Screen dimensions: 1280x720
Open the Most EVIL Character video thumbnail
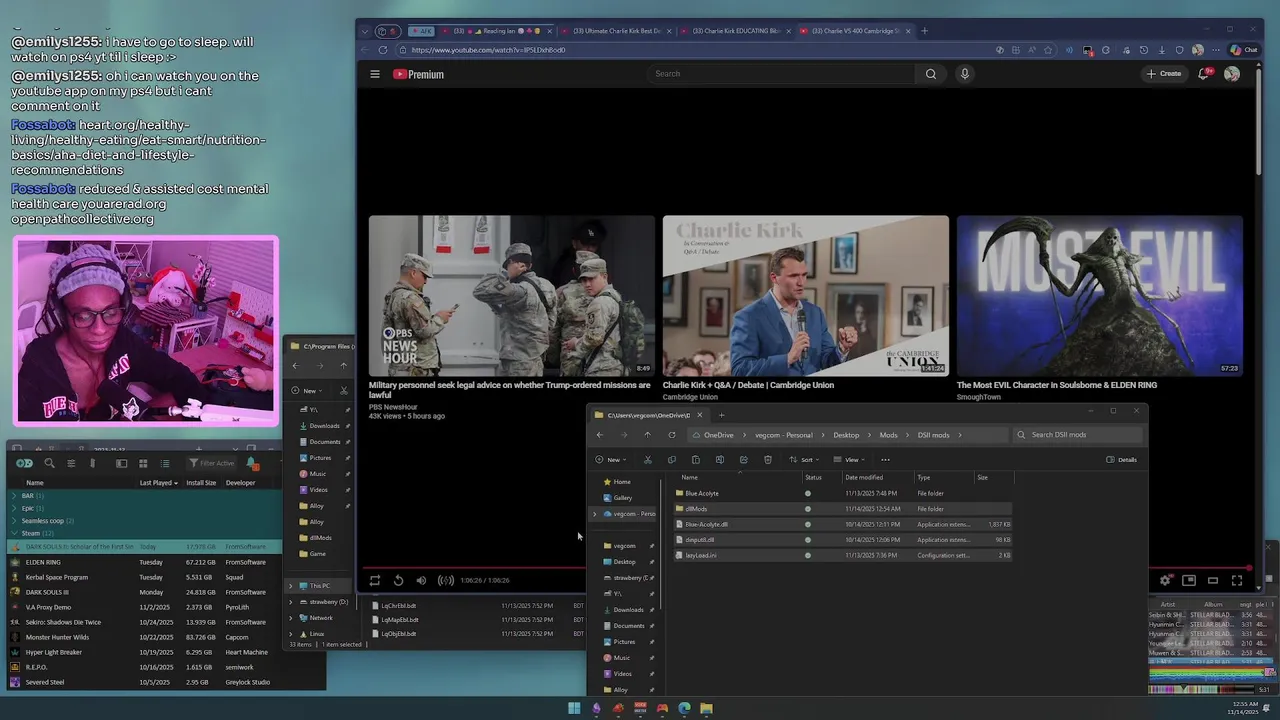point(1100,296)
